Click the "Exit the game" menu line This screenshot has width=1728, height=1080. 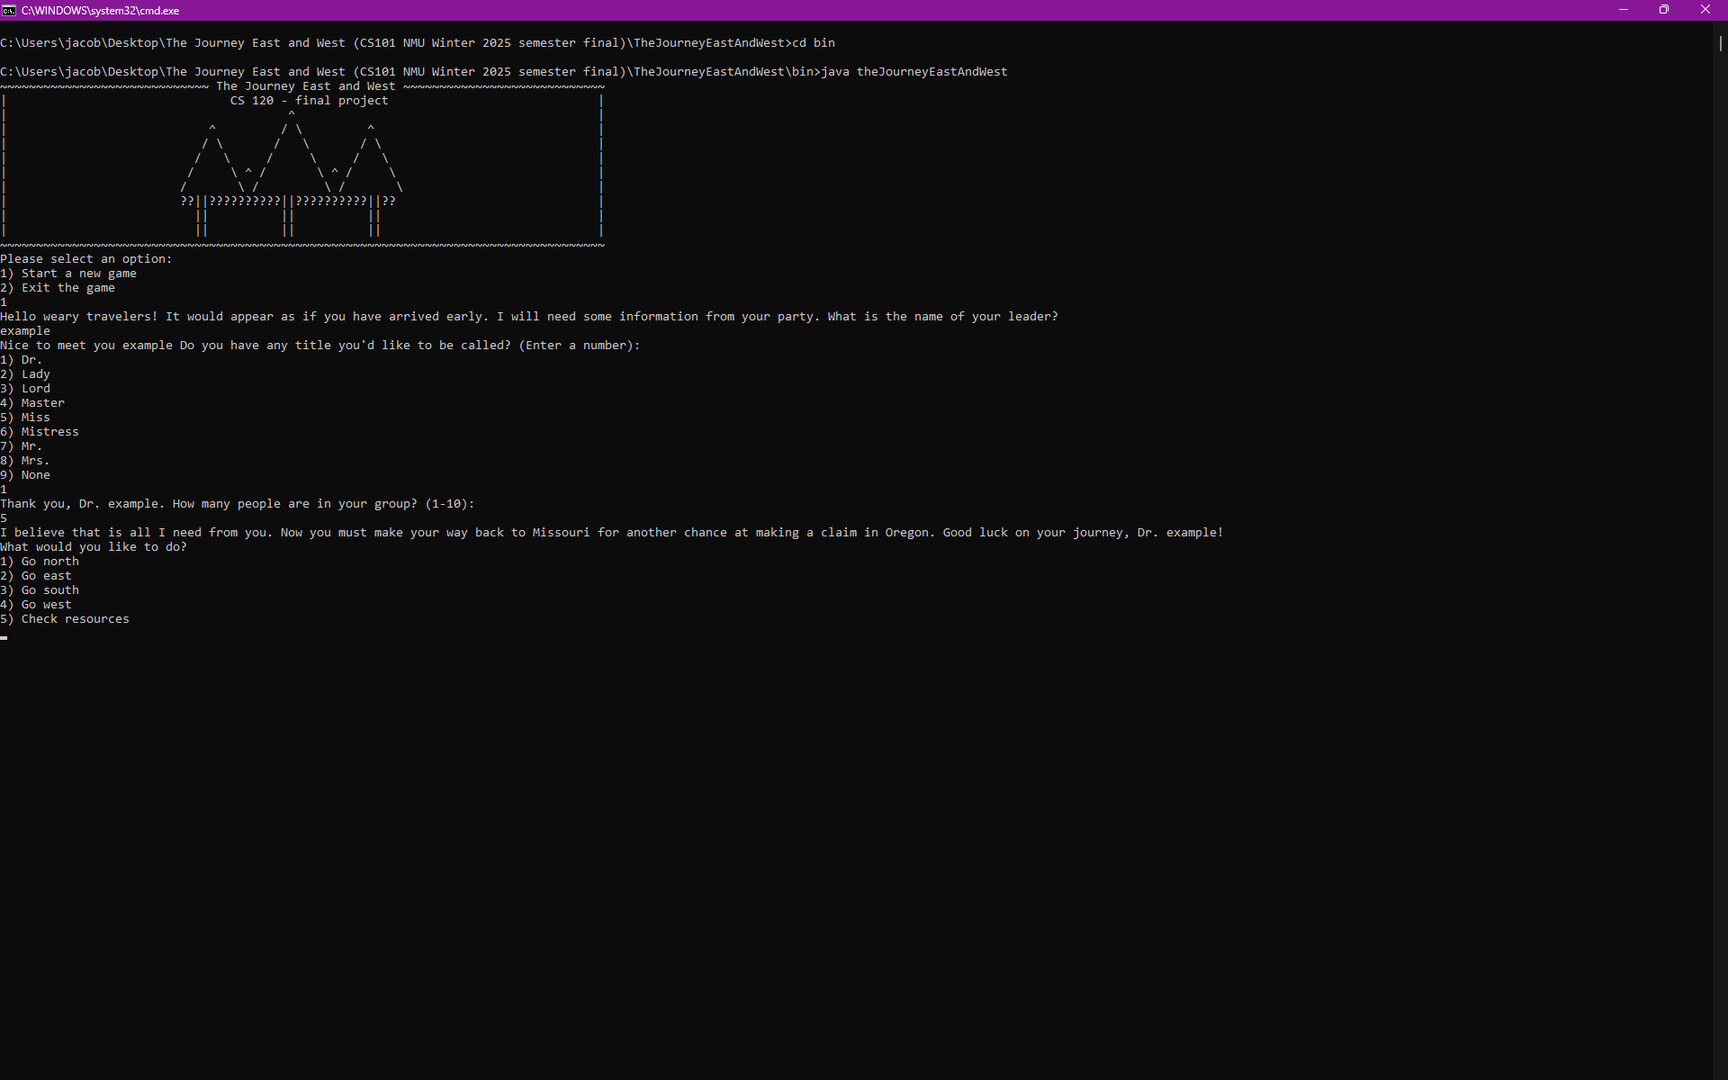point(58,288)
